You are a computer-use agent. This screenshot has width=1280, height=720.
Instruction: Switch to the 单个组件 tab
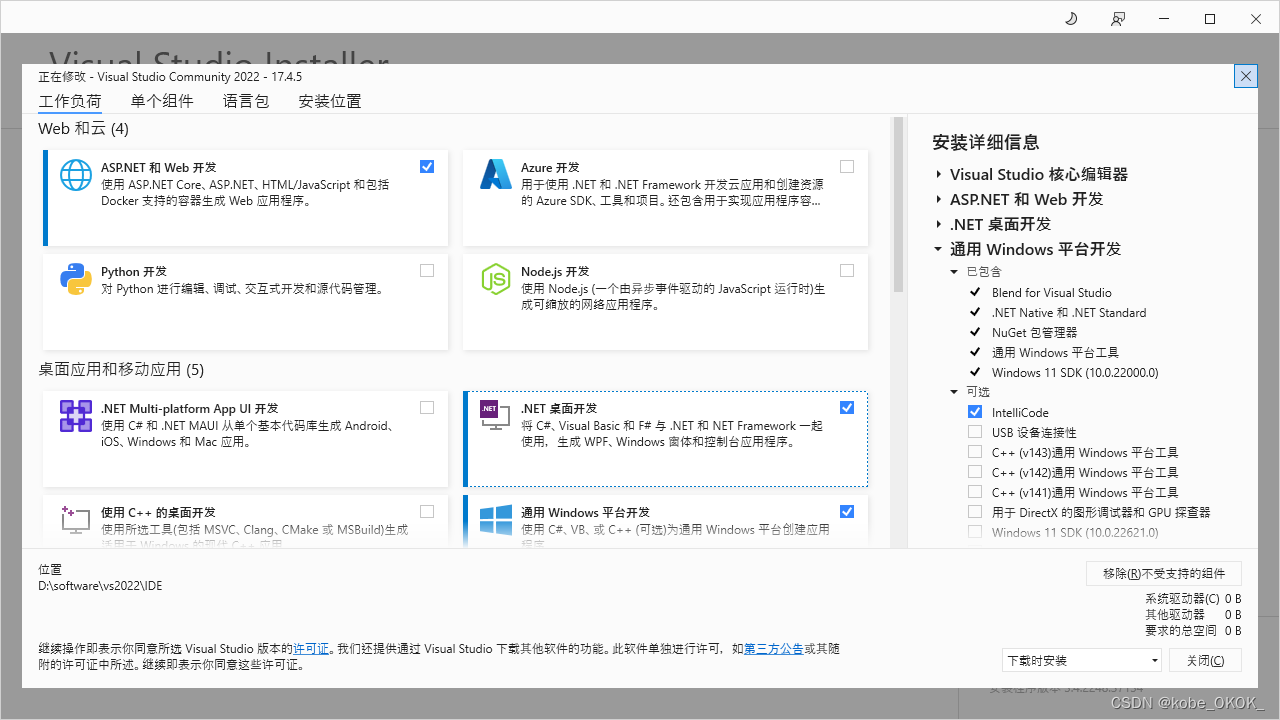click(162, 100)
